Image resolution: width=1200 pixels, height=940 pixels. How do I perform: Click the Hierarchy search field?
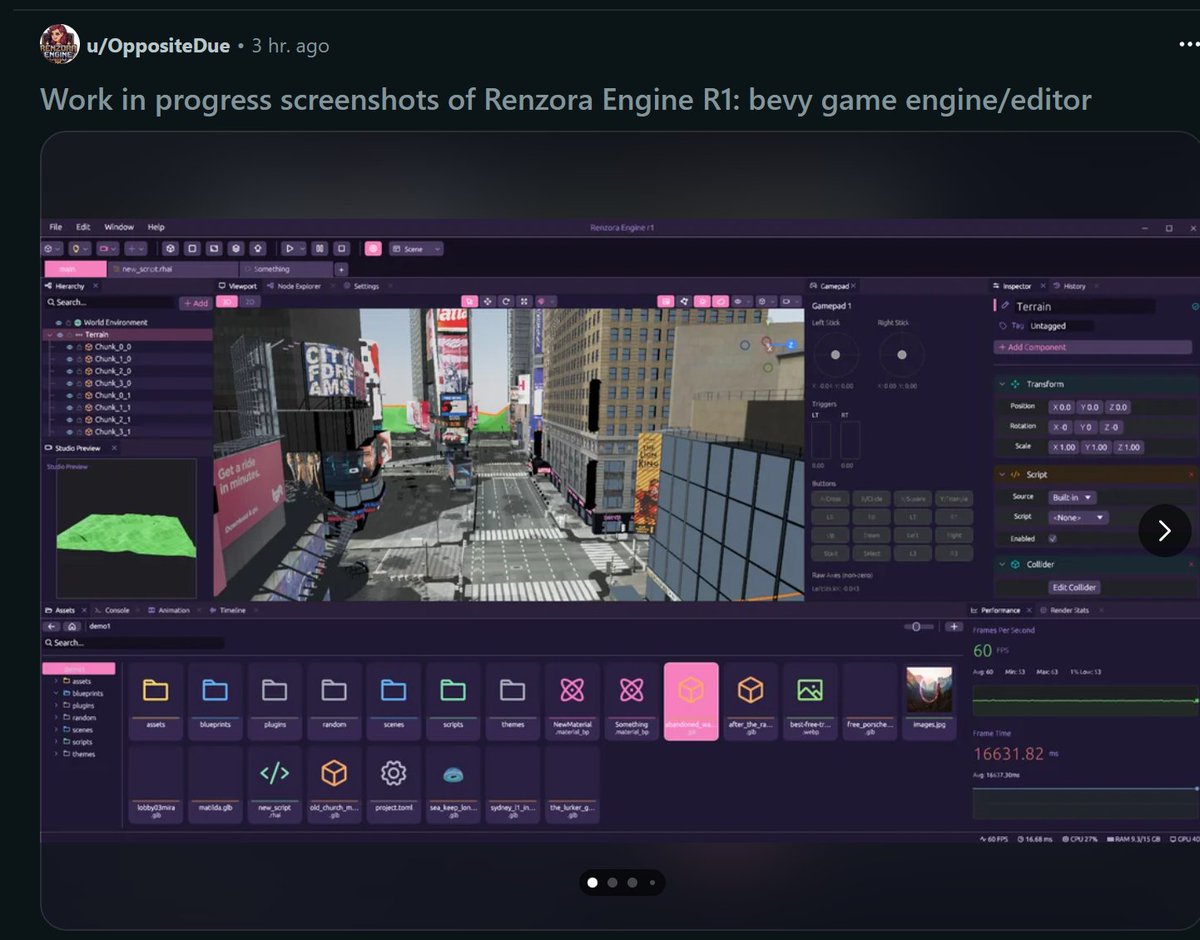(x=110, y=303)
